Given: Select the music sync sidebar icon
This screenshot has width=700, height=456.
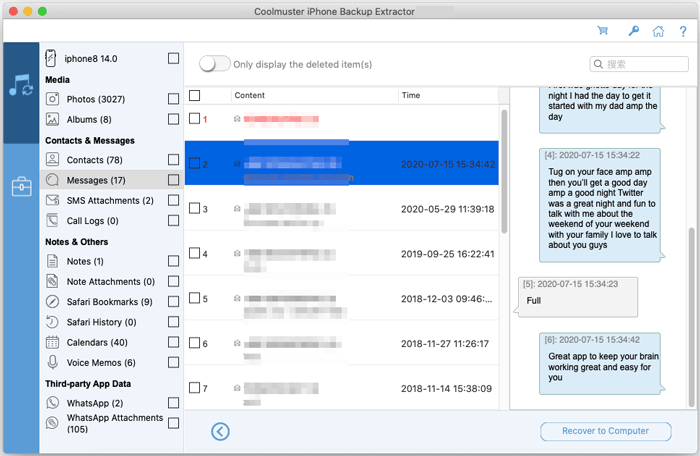Looking at the screenshot, I should pos(21,85).
